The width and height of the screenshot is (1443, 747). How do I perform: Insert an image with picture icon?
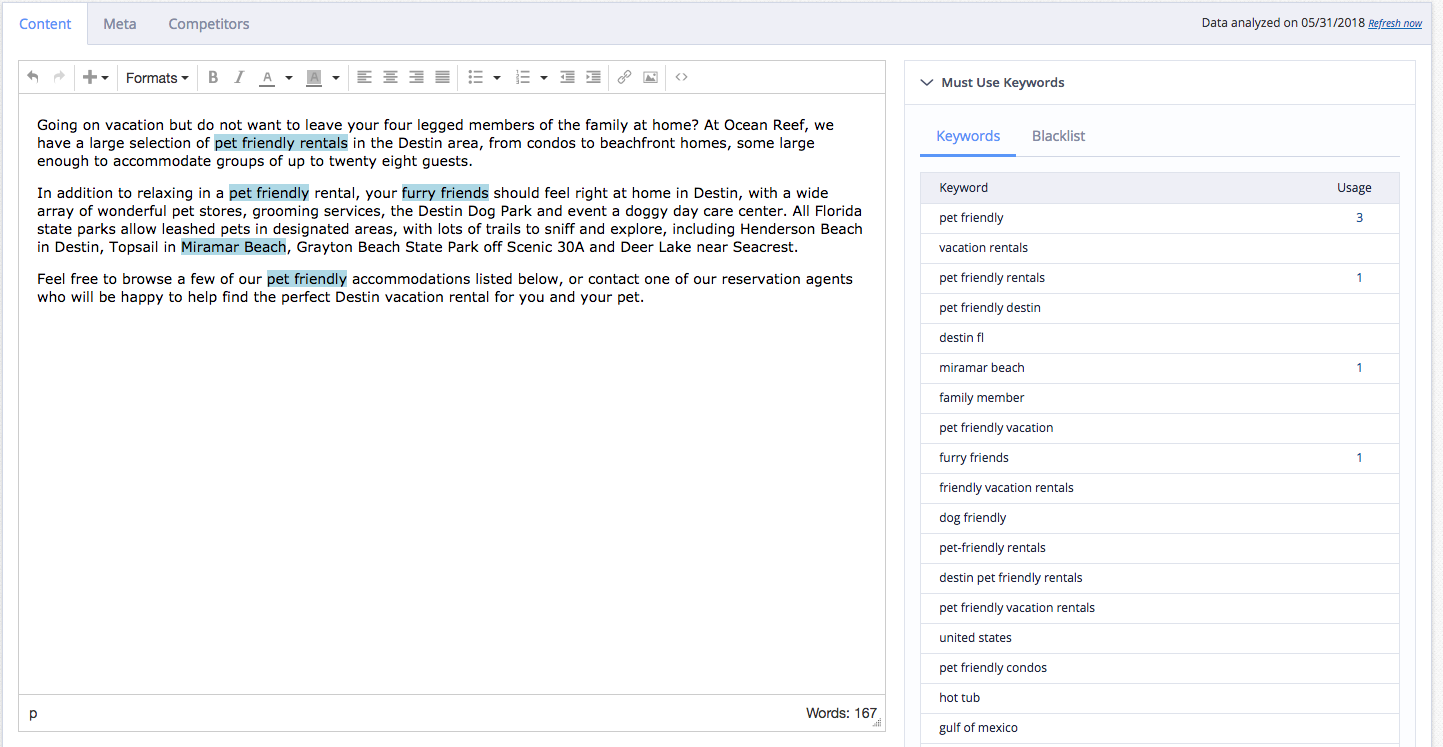(651, 77)
